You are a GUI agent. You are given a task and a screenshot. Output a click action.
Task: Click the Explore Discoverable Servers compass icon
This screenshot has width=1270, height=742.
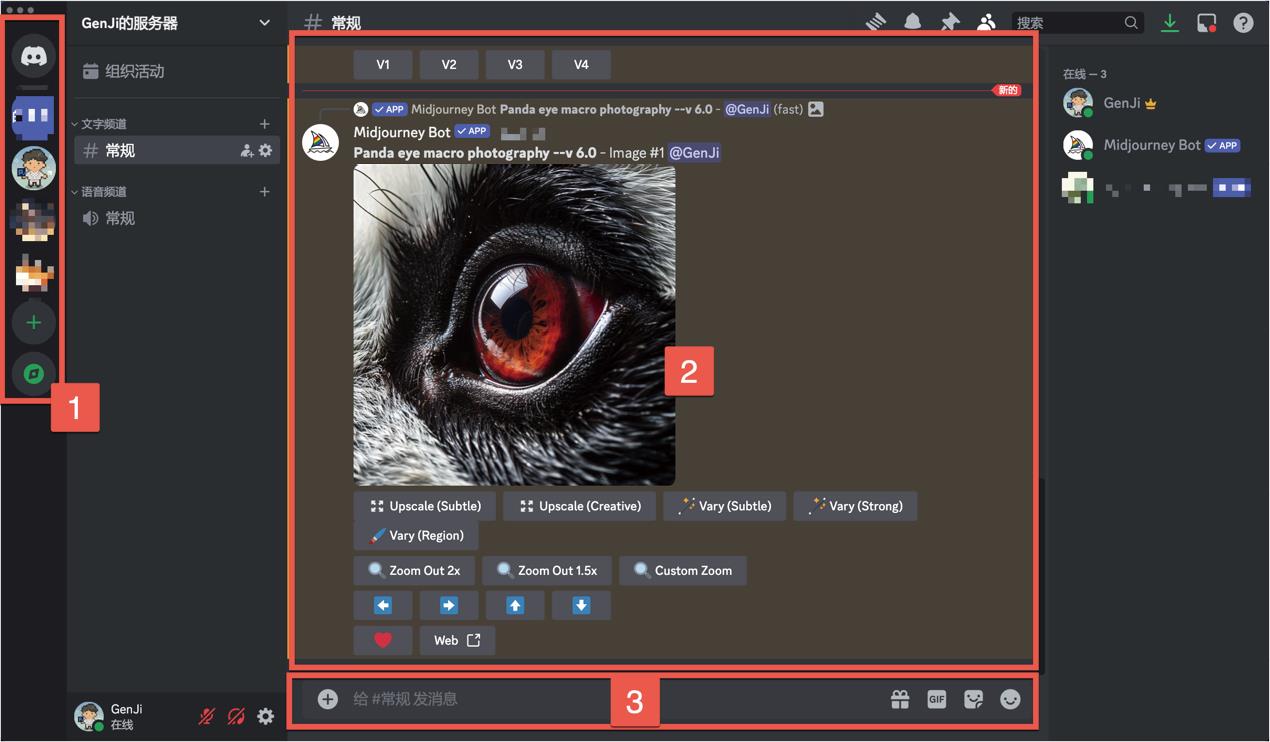[33, 374]
